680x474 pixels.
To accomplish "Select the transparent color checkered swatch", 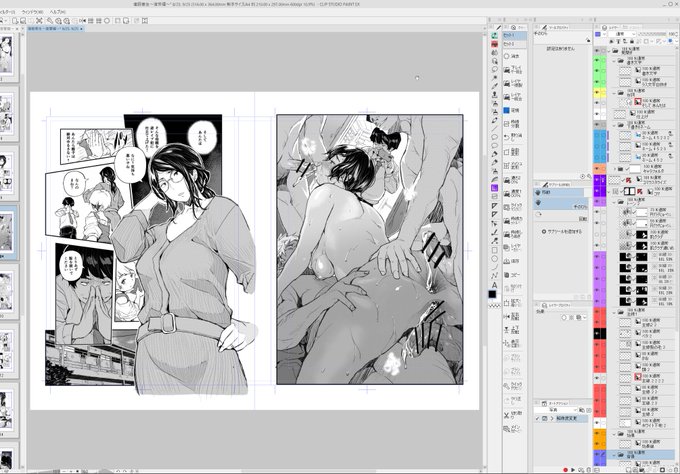I will [x=494, y=306].
